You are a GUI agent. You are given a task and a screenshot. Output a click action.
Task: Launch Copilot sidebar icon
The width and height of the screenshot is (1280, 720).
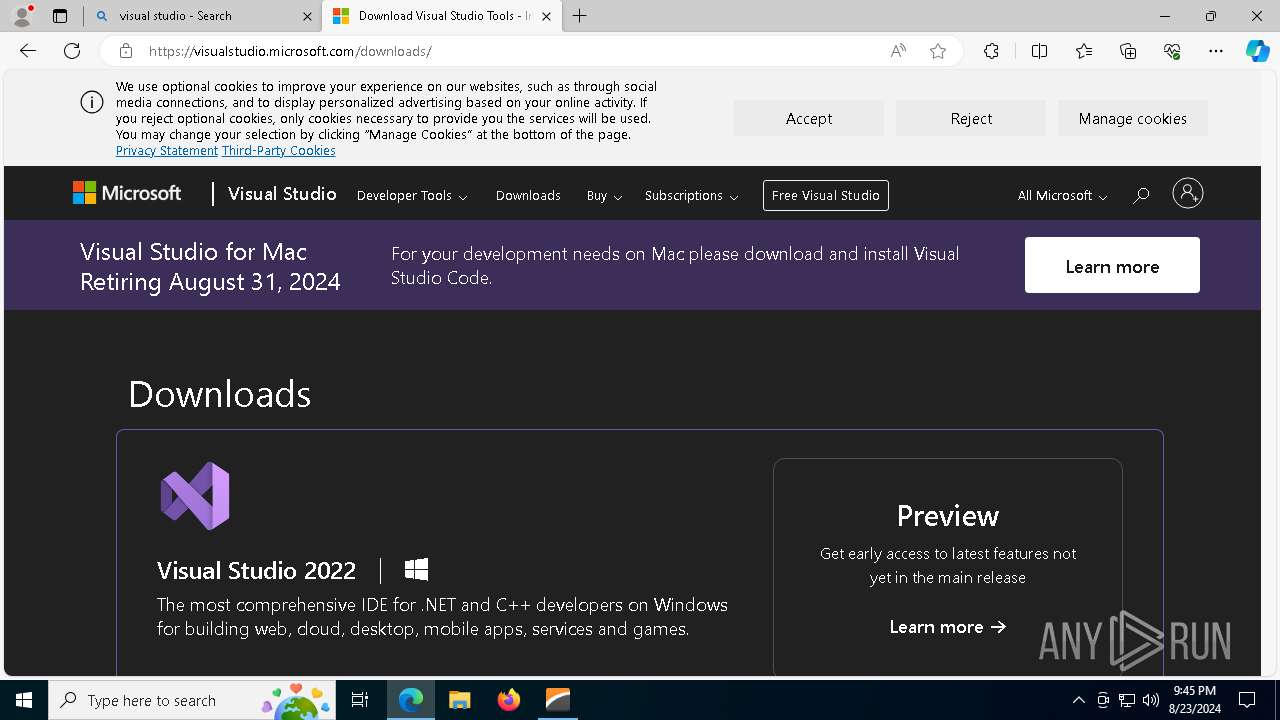pos(1258,51)
